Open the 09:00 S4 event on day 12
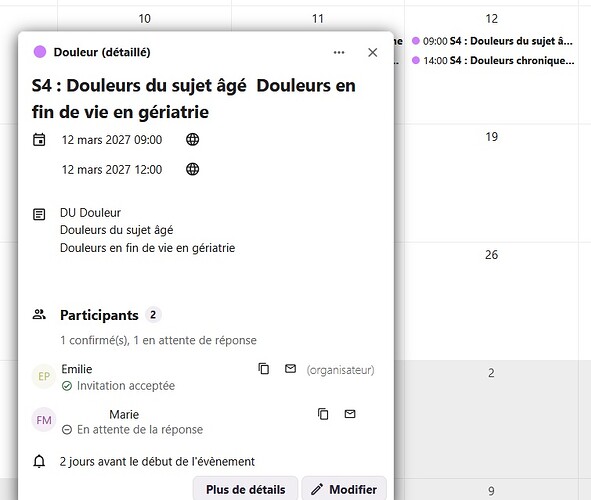This screenshot has width=591, height=500. click(x=492, y=41)
